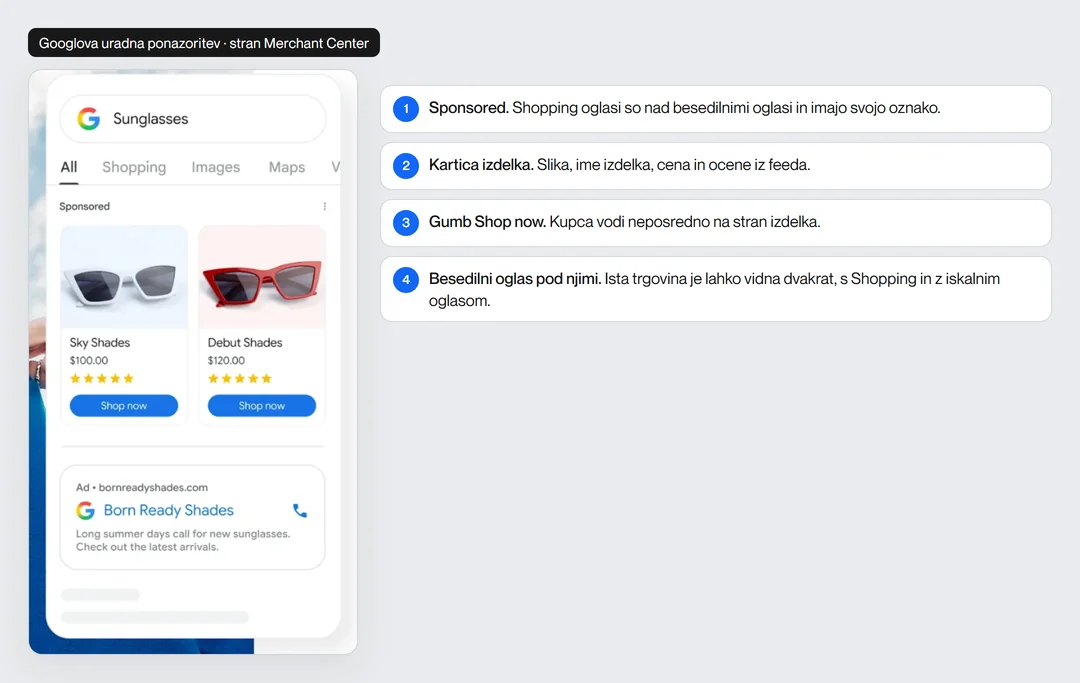Click the Googlova uradna ponazoritev caption label

[x=204, y=43]
